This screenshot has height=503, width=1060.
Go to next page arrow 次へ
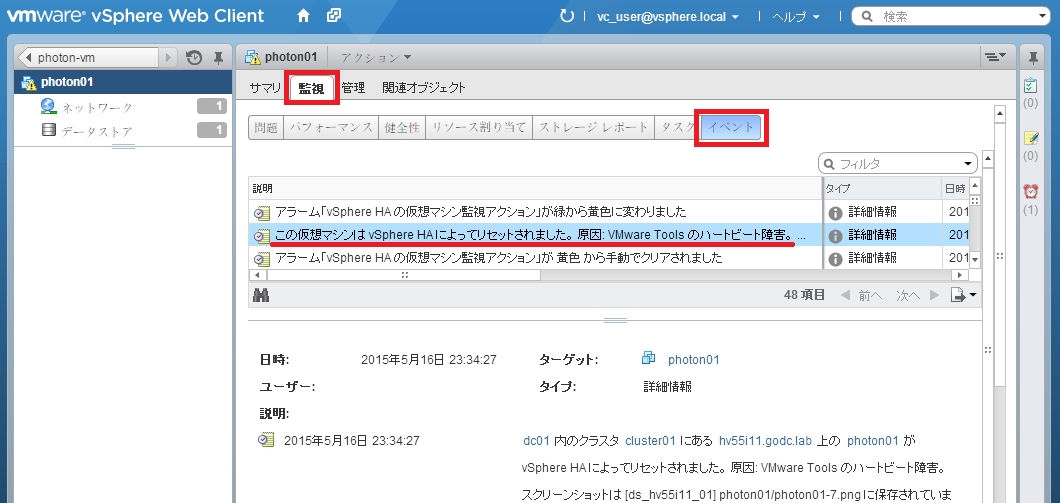(917, 295)
